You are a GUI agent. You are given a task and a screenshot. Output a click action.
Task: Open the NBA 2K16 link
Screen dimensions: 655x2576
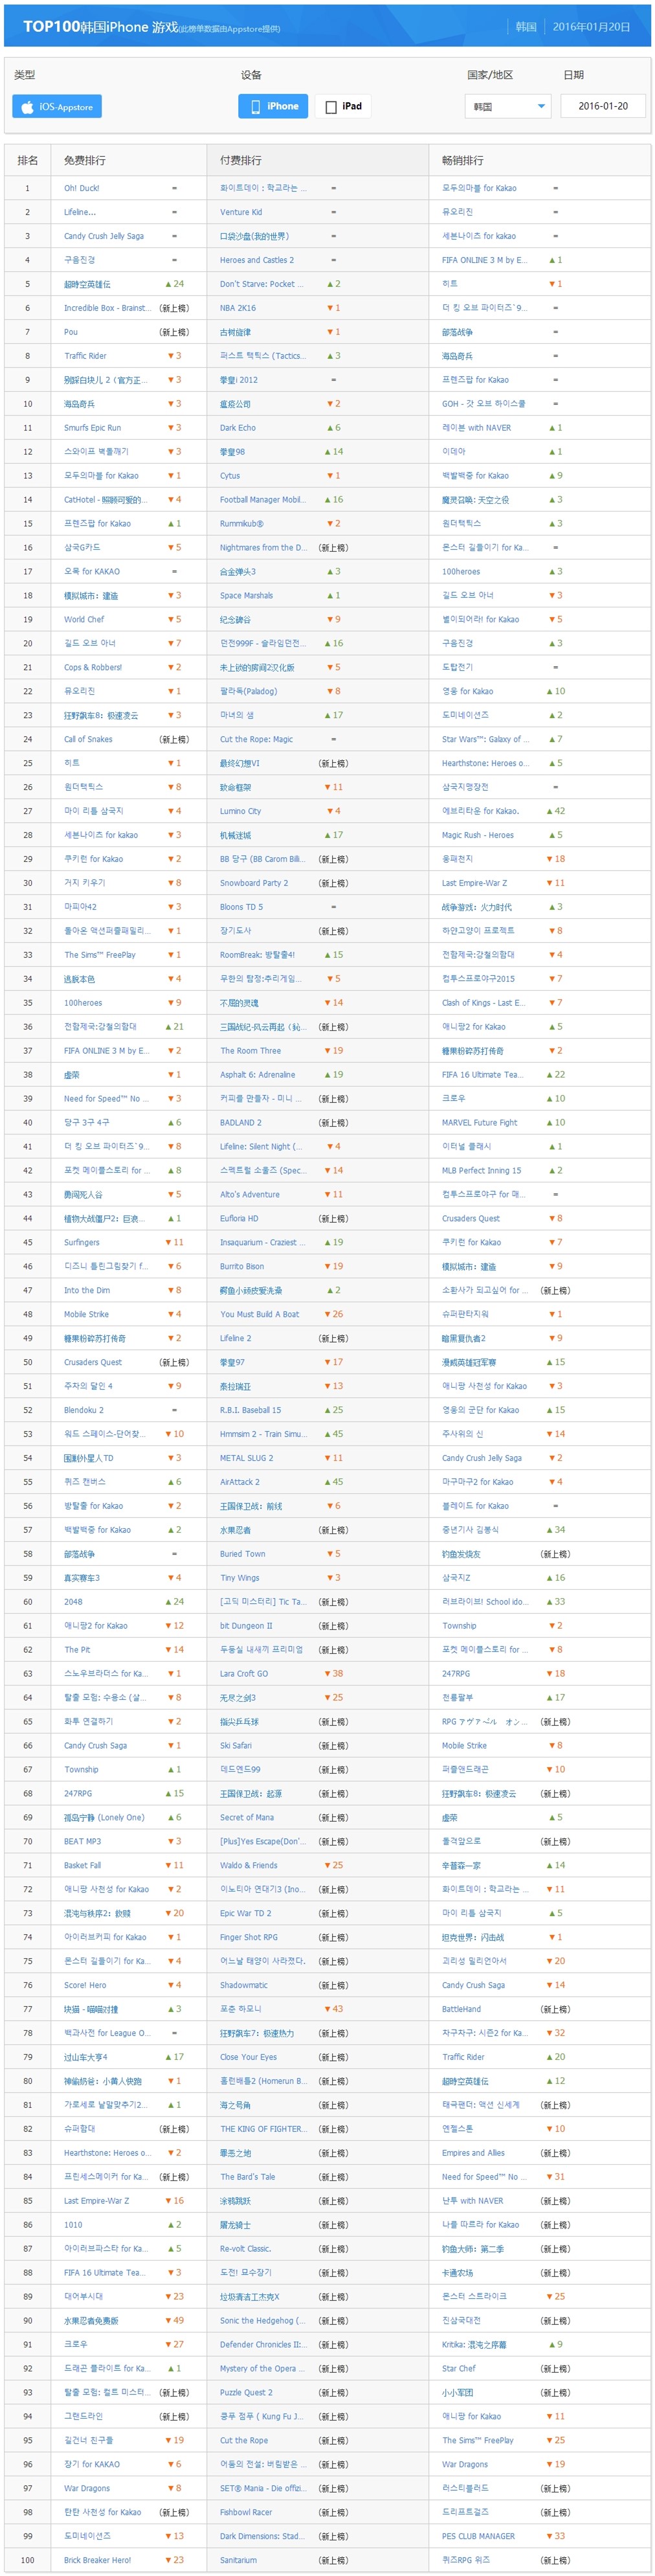pos(238,308)
